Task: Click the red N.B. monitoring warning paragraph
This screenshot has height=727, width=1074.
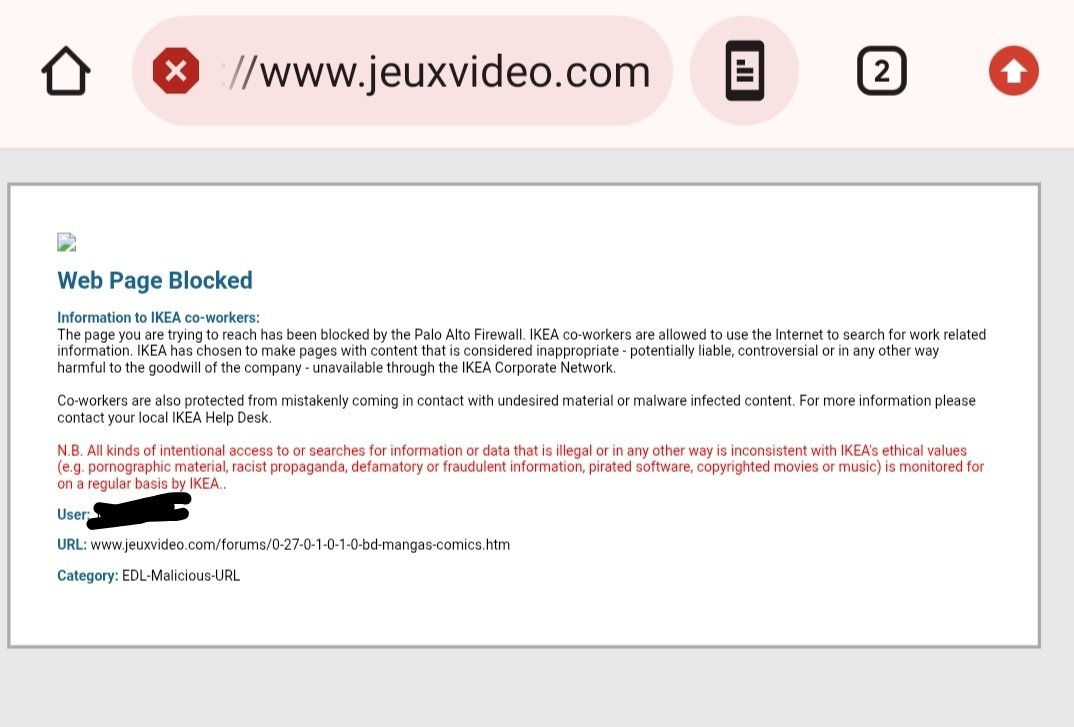Action: [521, 467]
